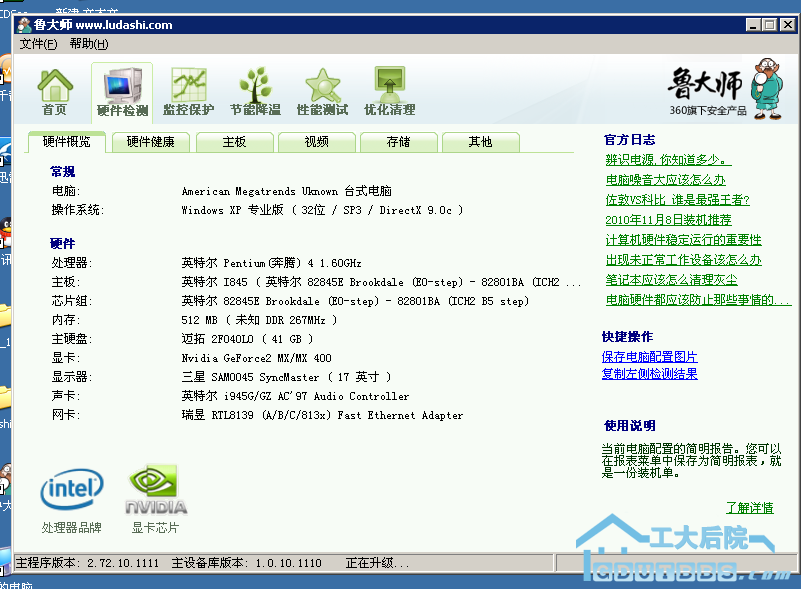Switch to the 其他 tab
The image size is (801, 589).
(x=481, y=142)
